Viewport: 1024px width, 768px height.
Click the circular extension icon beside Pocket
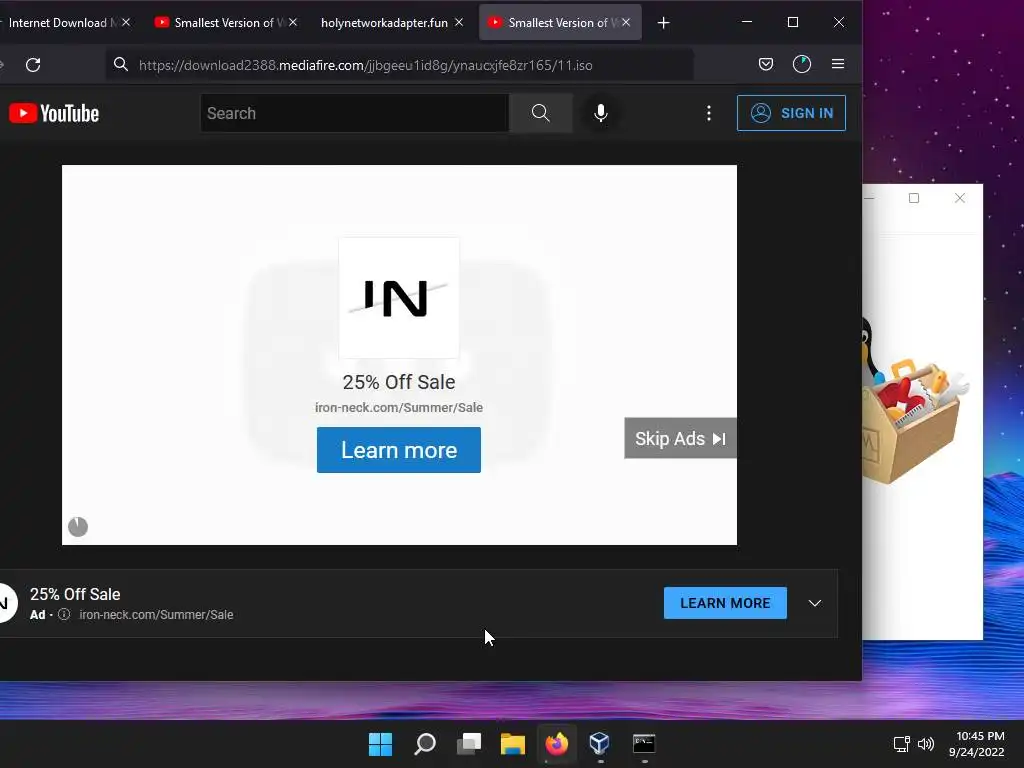(802, 64)
